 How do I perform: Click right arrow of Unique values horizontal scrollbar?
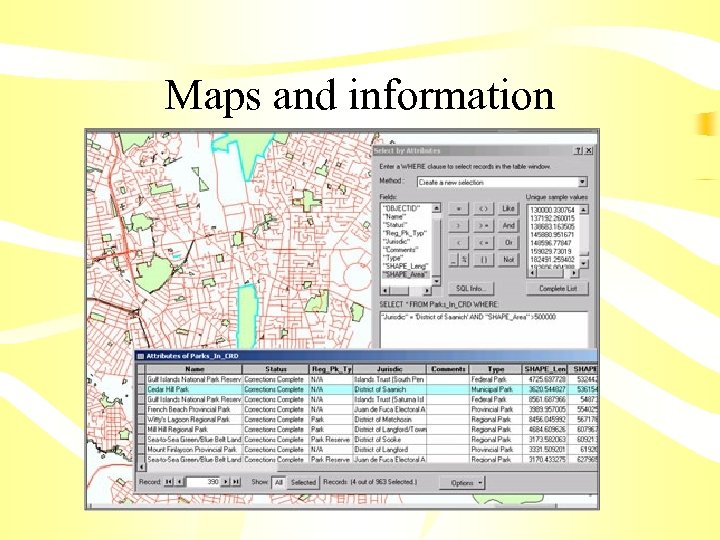coord(574,273)
